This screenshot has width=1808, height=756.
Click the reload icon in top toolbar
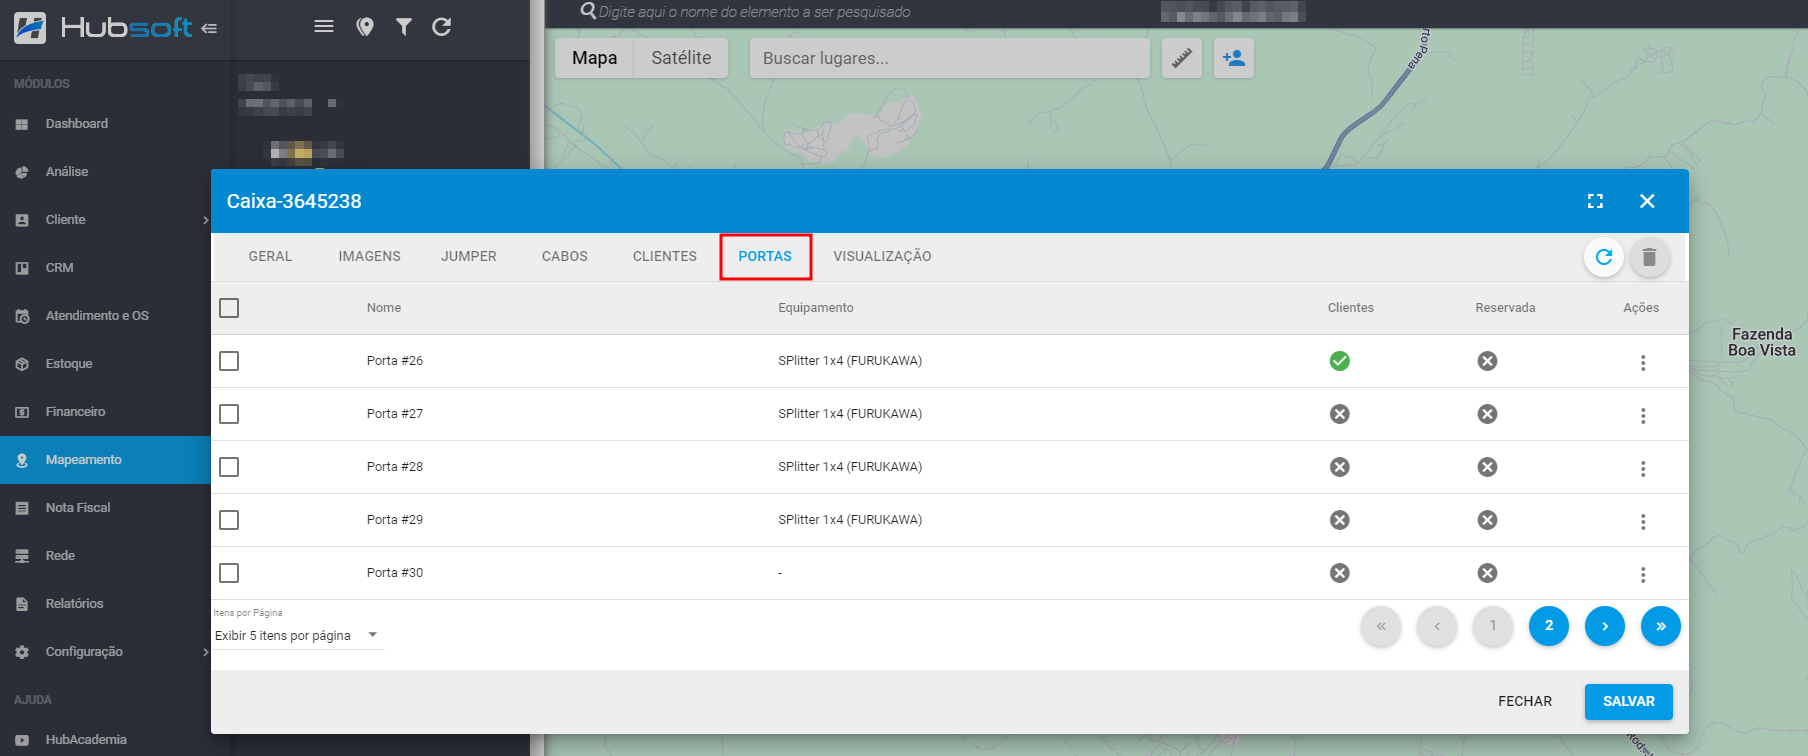442,27
